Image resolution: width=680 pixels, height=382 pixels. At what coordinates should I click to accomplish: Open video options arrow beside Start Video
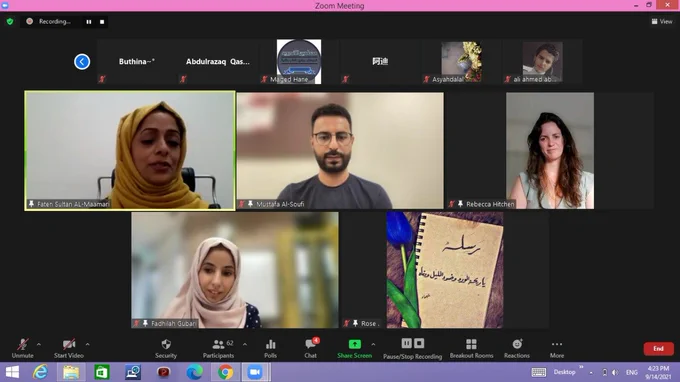point(88,344)
